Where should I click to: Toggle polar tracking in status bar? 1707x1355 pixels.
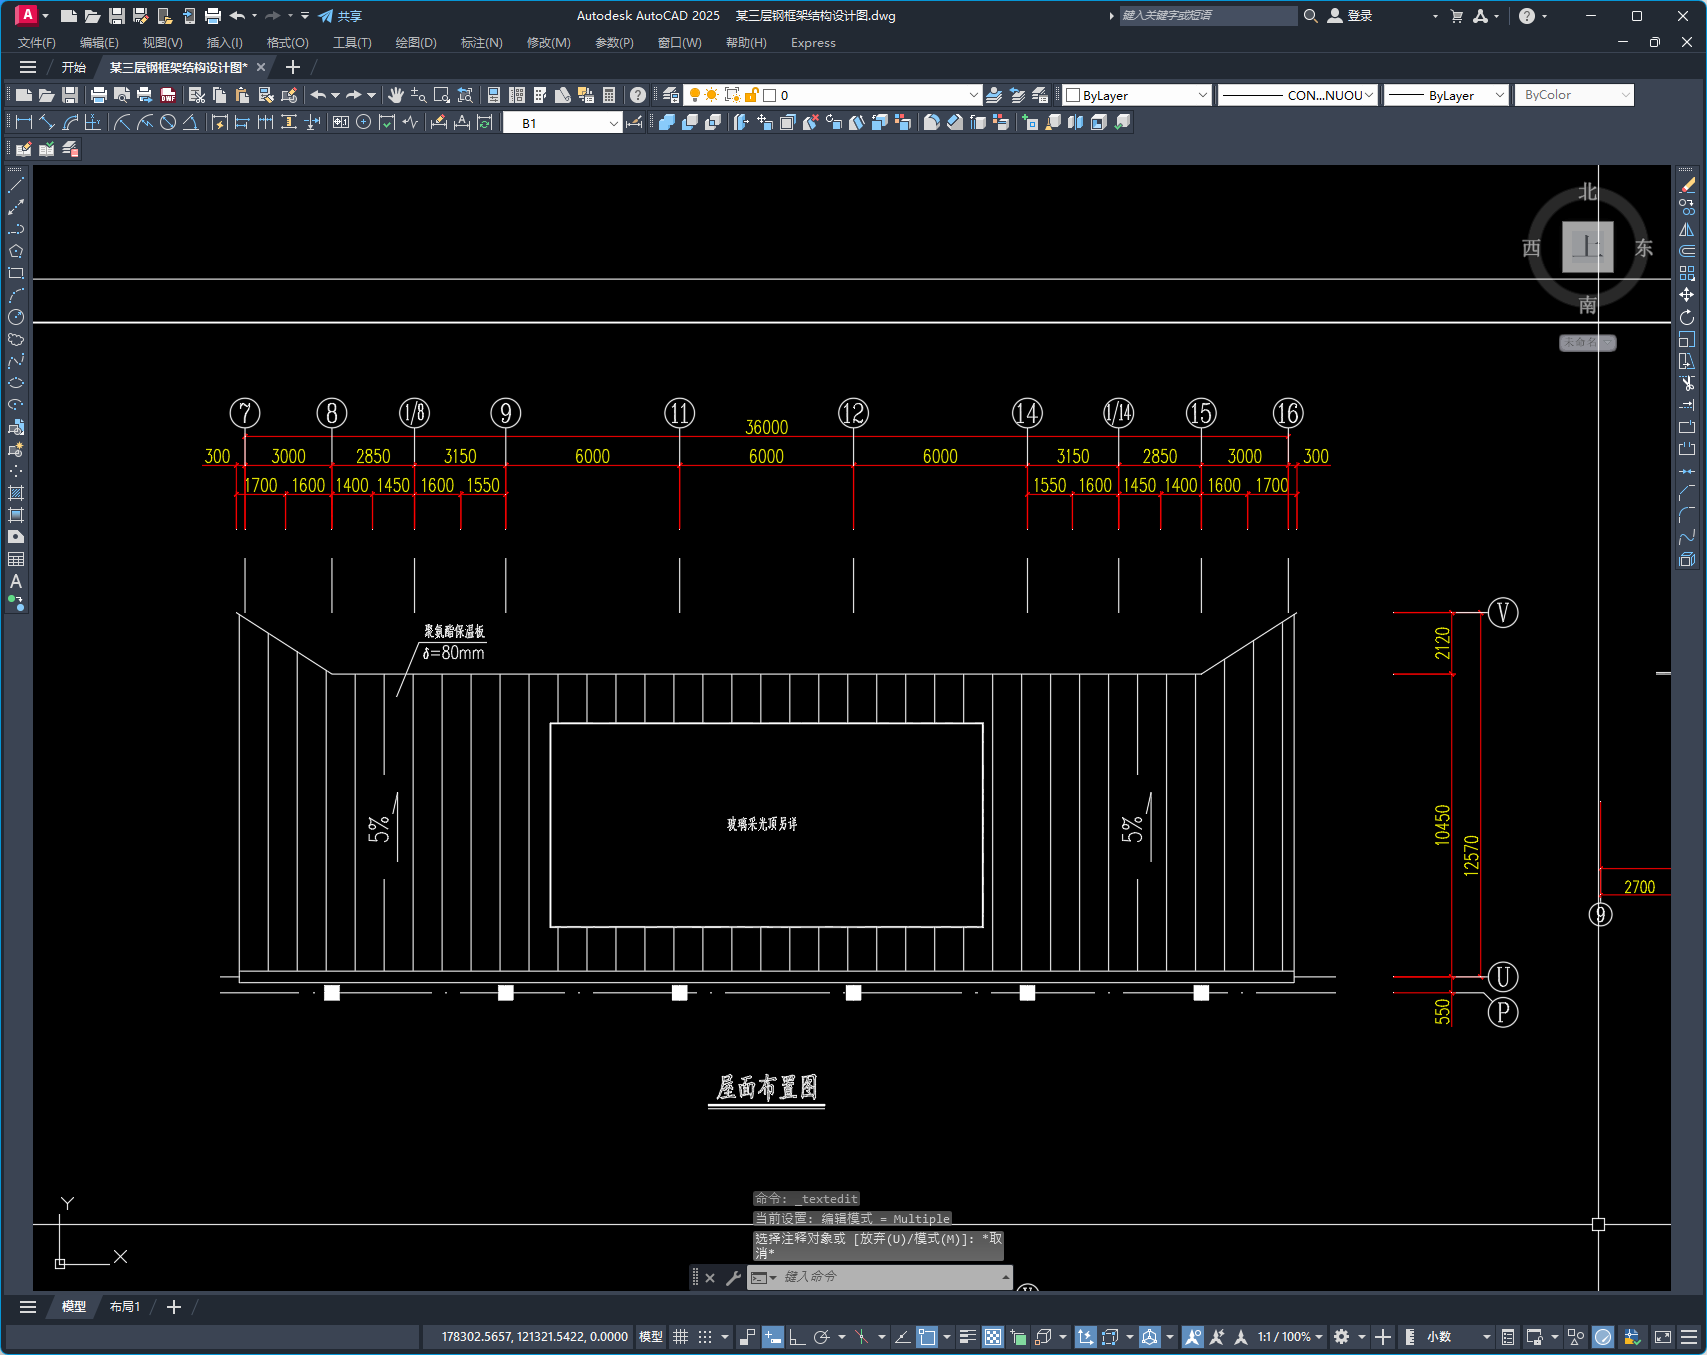click(822, 1337)
